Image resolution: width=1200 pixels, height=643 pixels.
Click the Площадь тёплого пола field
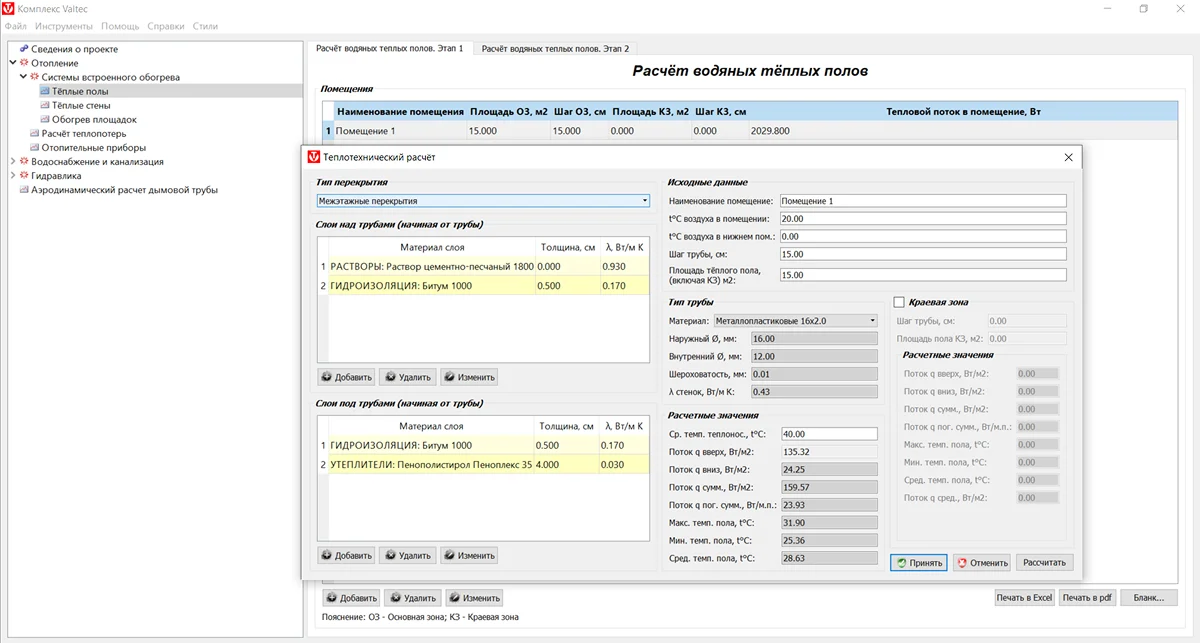[x=922, y=275]
